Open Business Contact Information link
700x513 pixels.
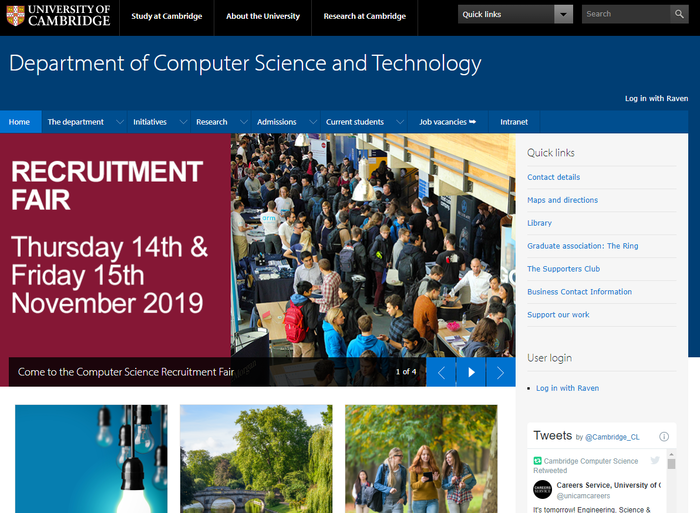[579, 292]
